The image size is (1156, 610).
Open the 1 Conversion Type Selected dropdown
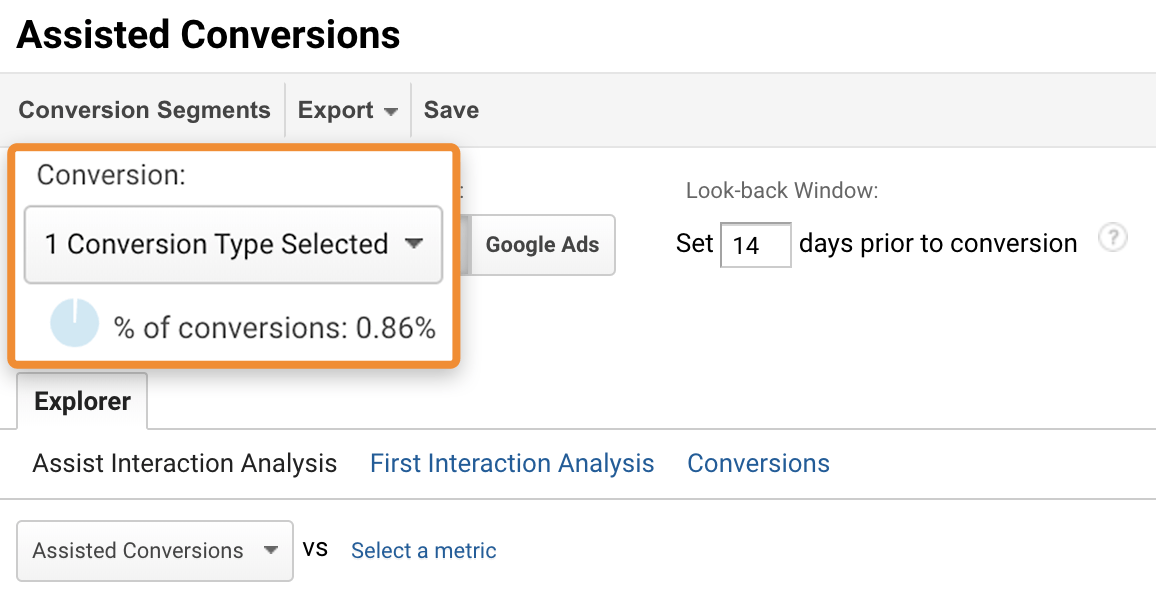pos(232,244)
